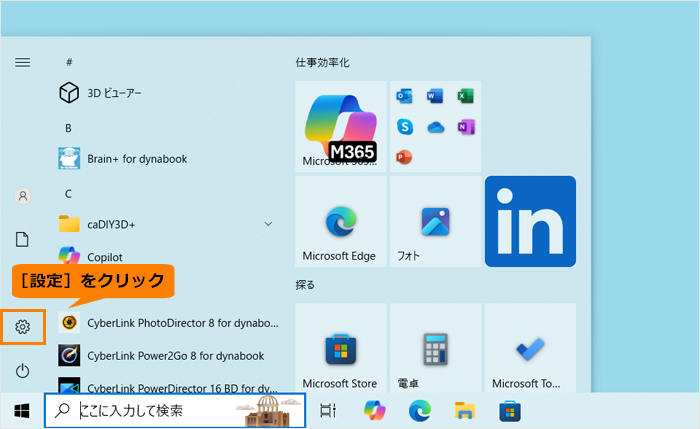The width and height of the screenshot is (700, 429).
Task: Open CyberLink PhotoDirector 8 for dynabook
Action: point(169,323)
